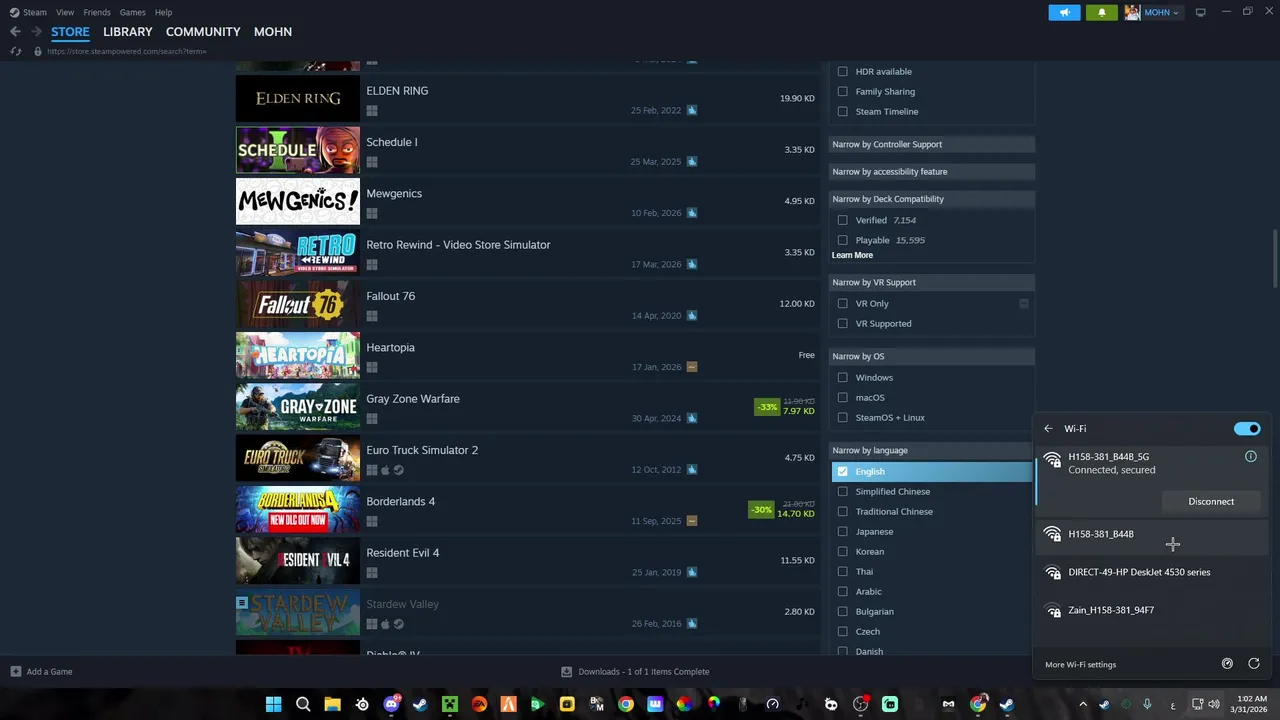Image resolution: width=1280 pixels, height=720 pixels.
Task: Go forward with Steam's forward arrow
Action: (36, 32)
